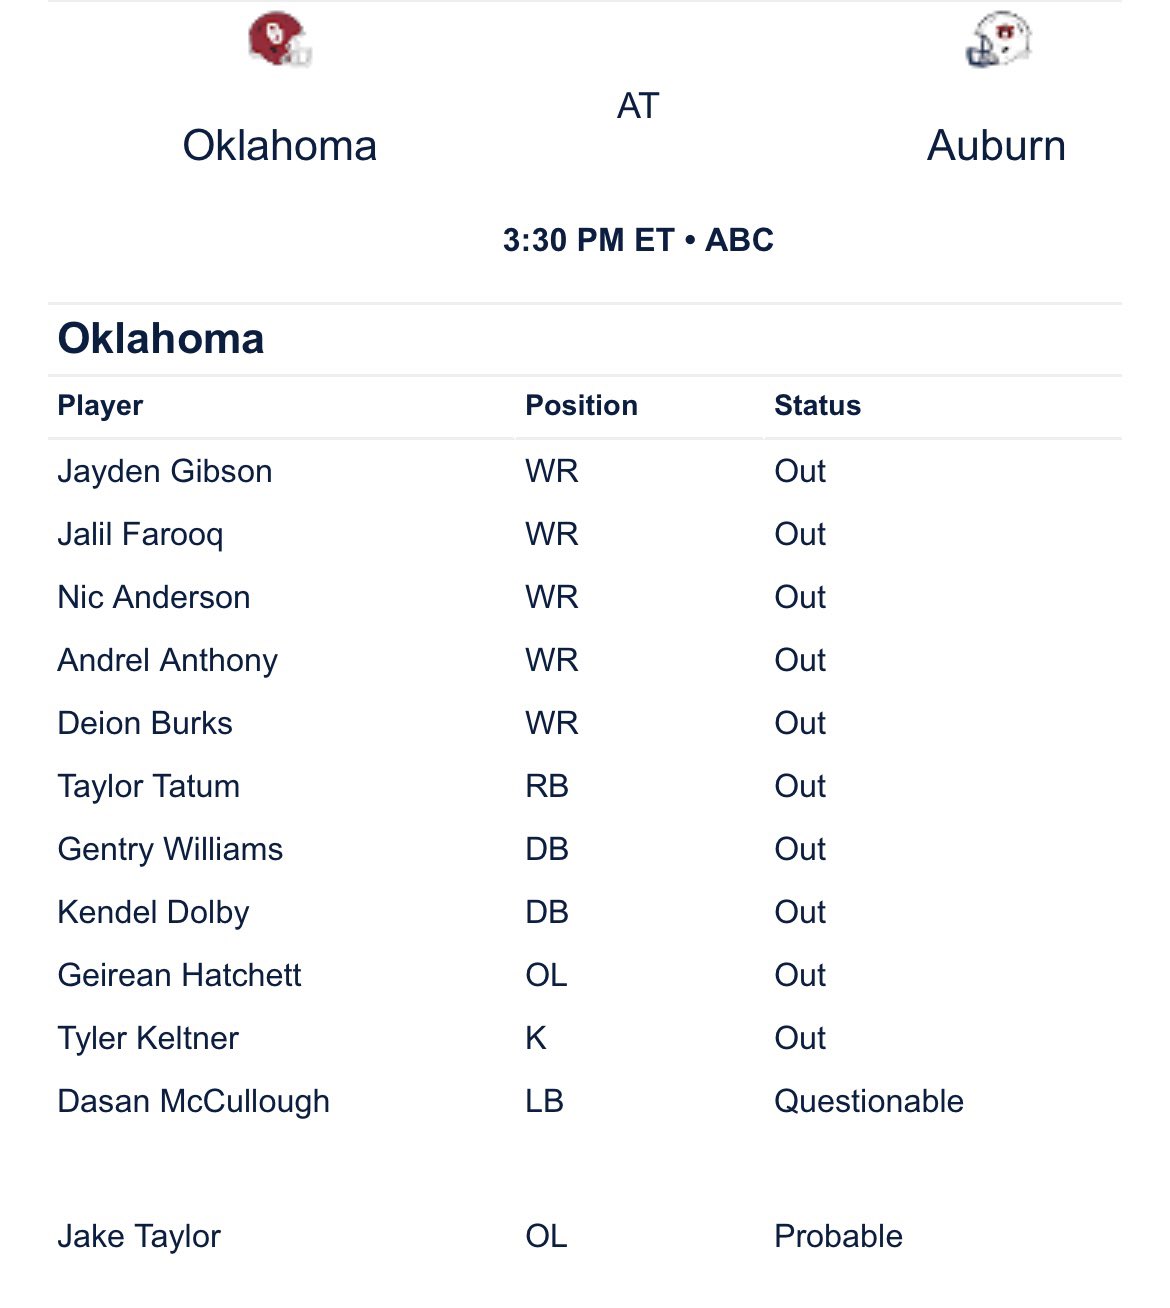The width and height of the screenshot is (1170, 1308).
Task: Select the Position column header
Action: click(581, 405)
